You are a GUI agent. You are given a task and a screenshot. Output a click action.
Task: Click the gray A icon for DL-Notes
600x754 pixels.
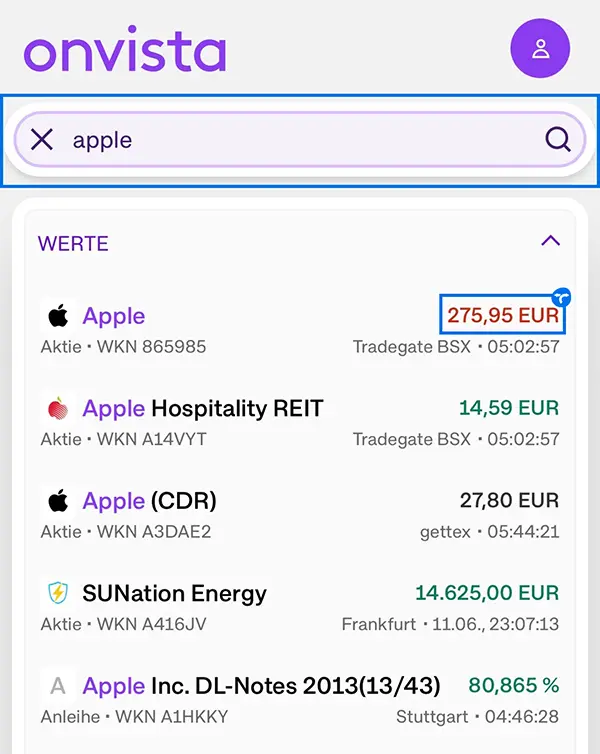[58, 686]
